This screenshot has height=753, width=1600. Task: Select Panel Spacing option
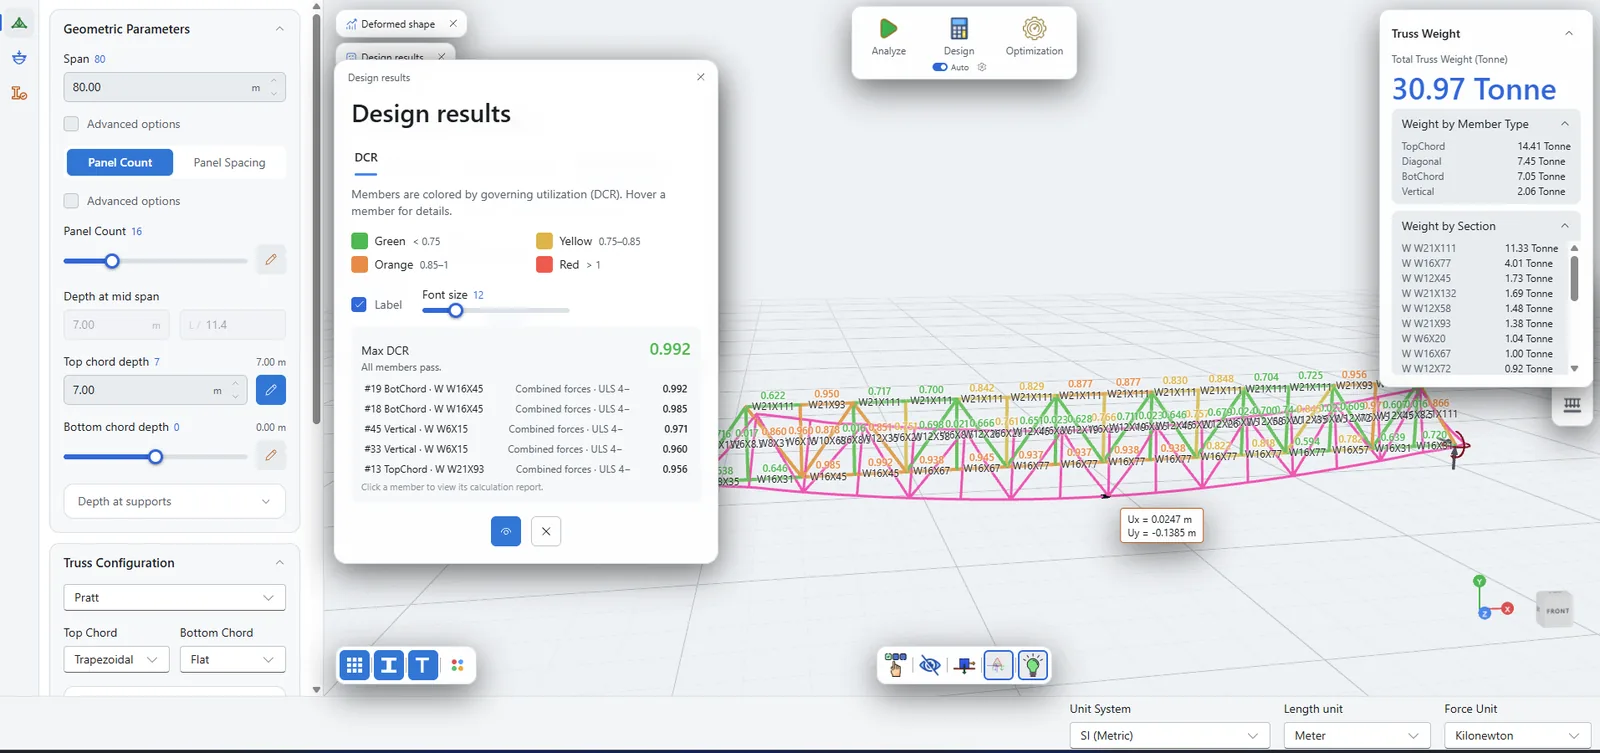tap(229, 162)
